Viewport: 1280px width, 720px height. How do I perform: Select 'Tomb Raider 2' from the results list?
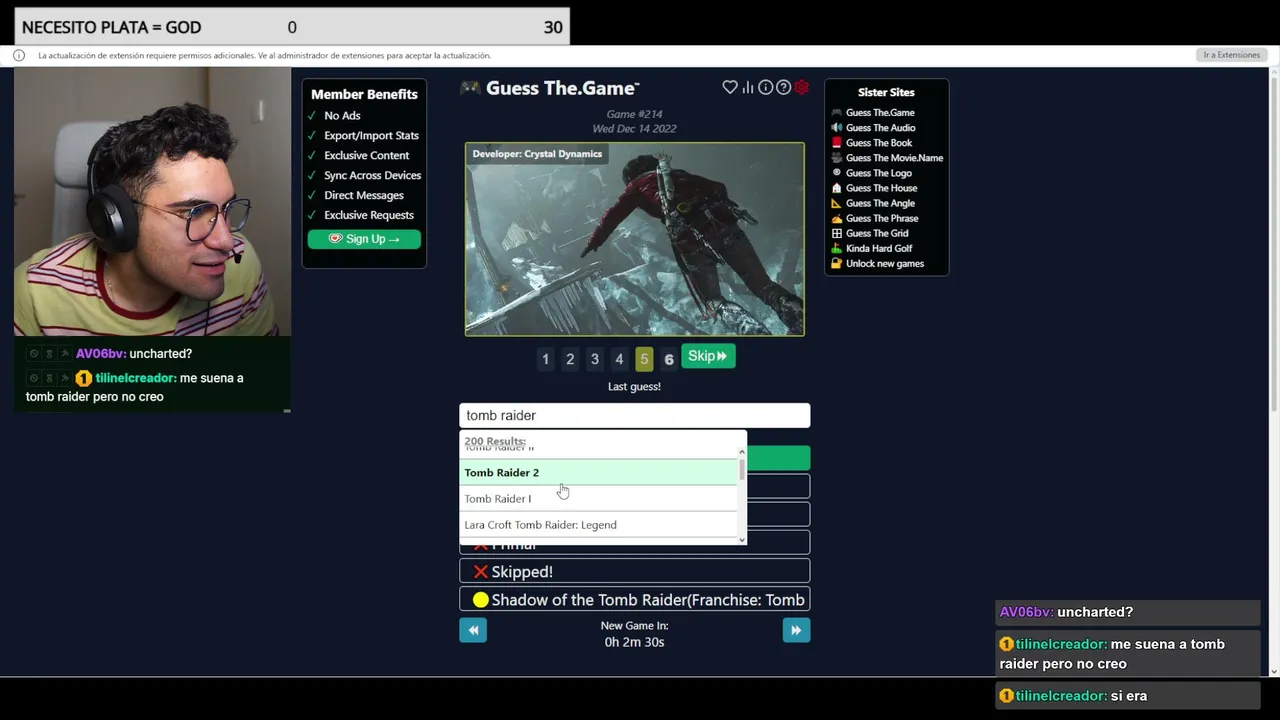[x=598, y=473]
